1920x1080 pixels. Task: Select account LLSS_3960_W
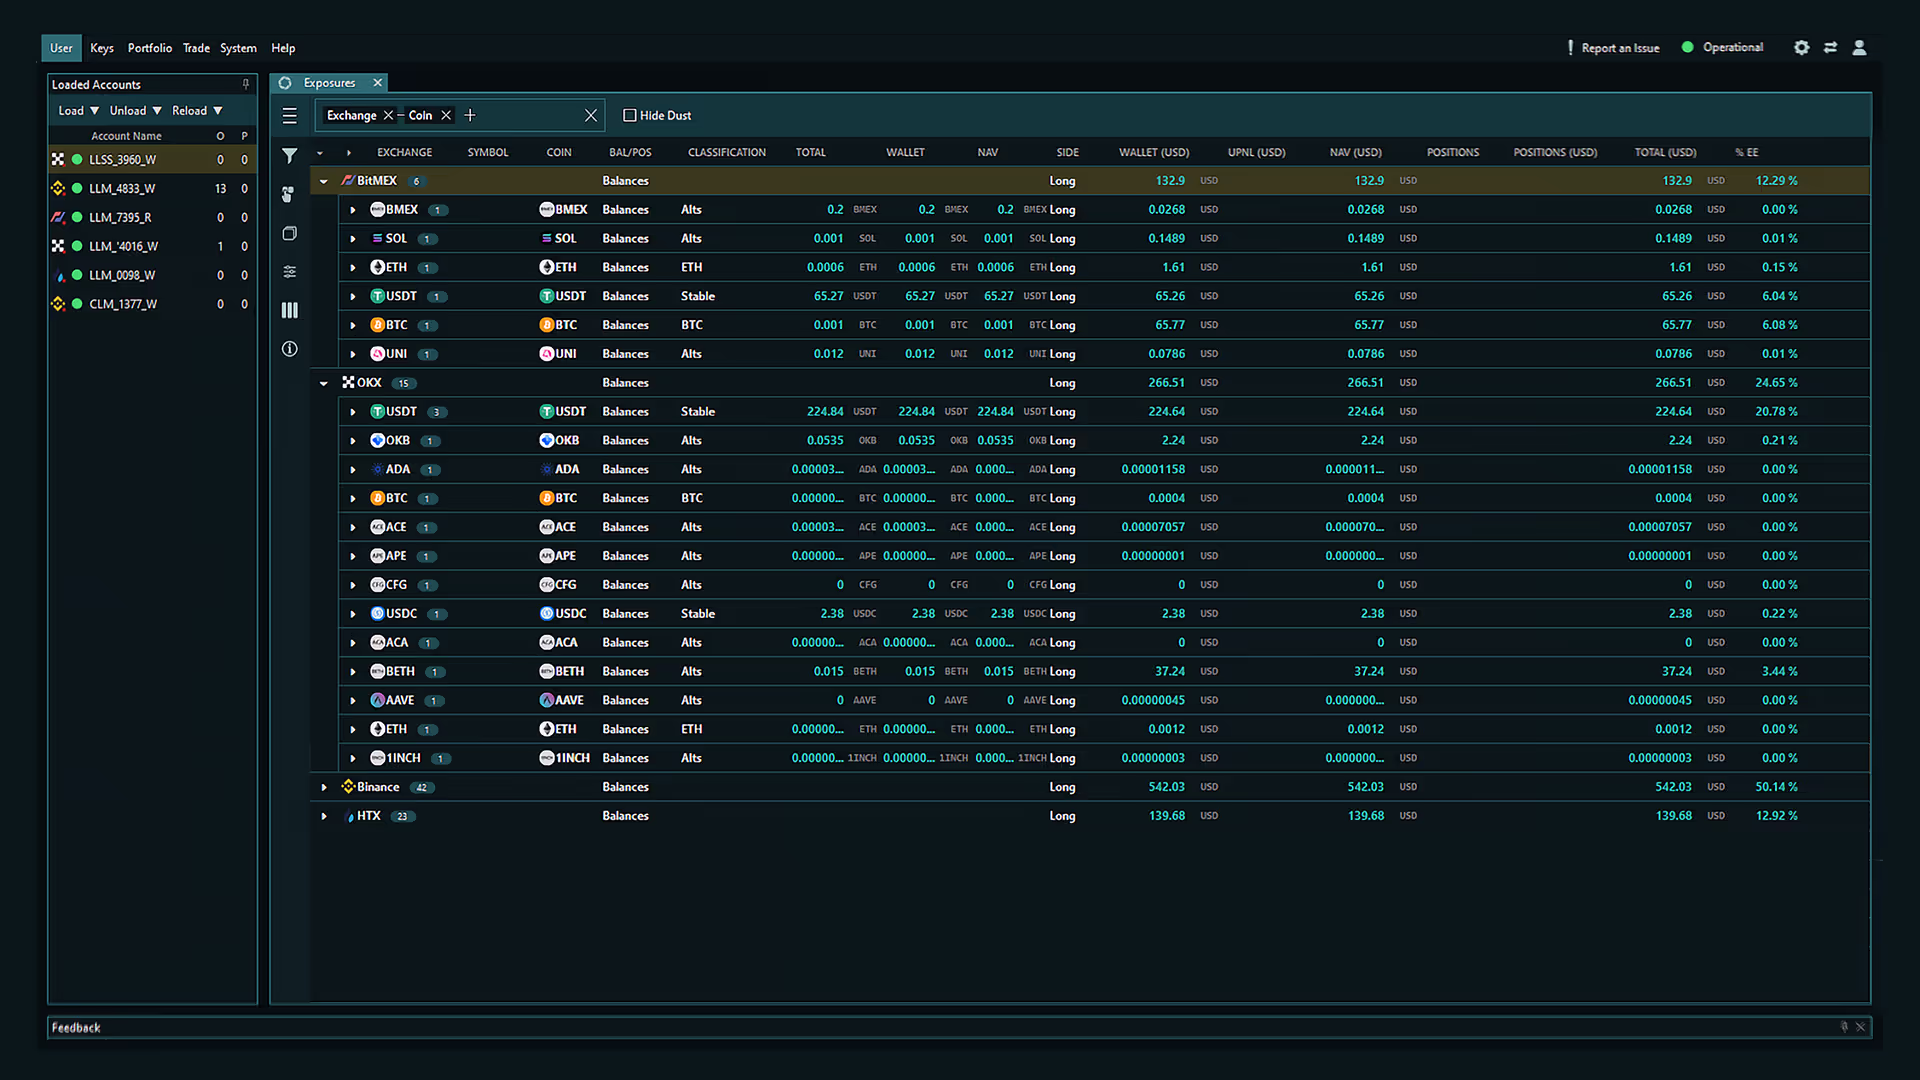pos(152,160)
